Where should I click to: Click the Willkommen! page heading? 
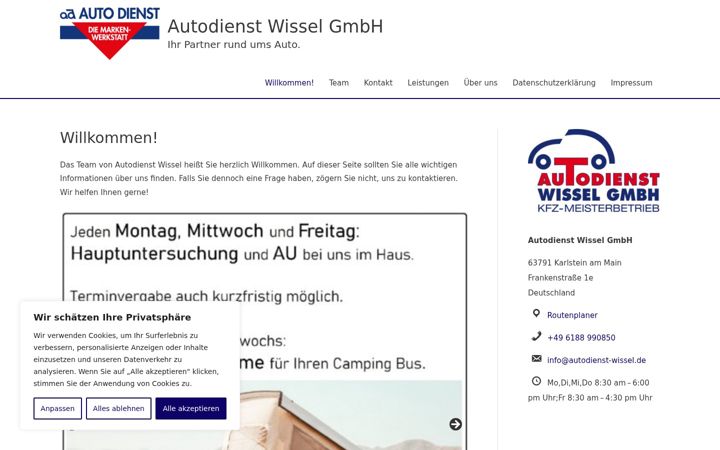pos(109,138)
